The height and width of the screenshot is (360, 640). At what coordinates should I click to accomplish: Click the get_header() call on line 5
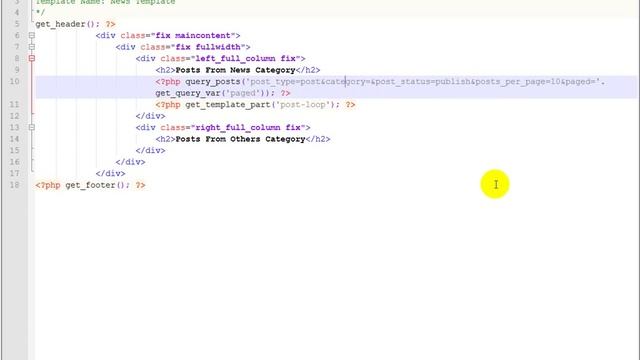pos(67,24)
